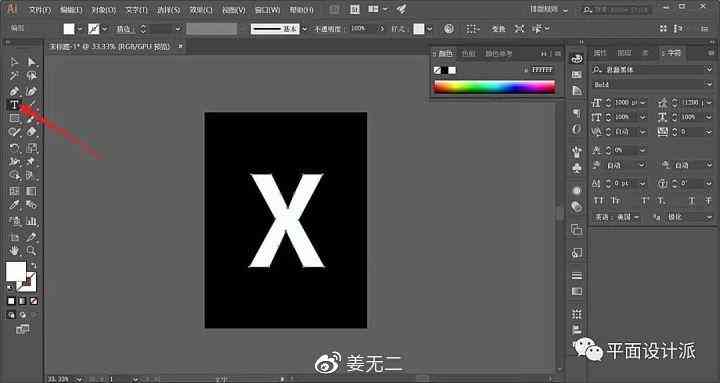Select the Lasso tool
Viewport: 720px width, 383px height.
click(x=31, y=76)
